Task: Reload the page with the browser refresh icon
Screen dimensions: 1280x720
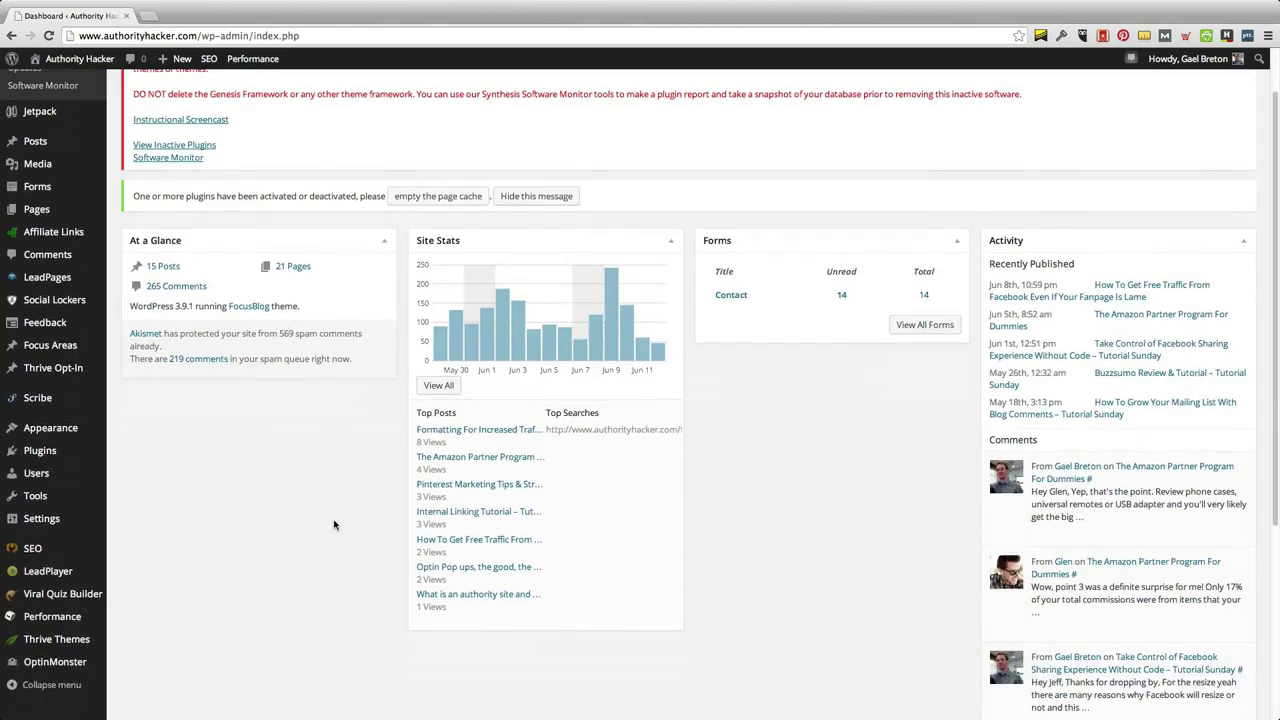Action: [48, 36]
